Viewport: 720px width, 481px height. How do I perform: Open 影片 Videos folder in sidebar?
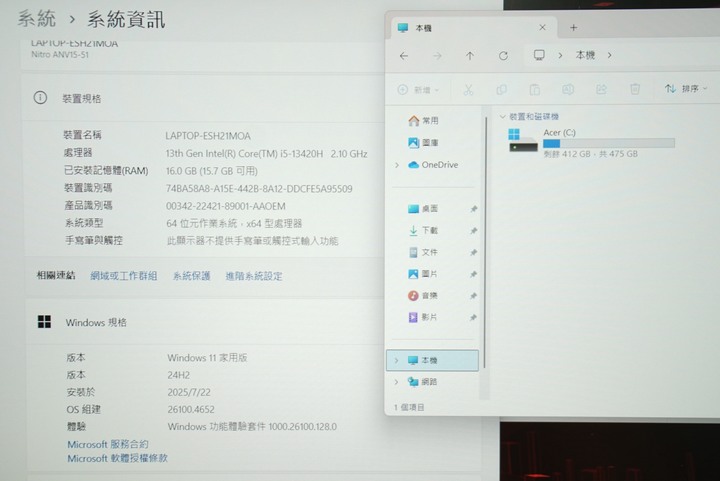pos(423,317)
